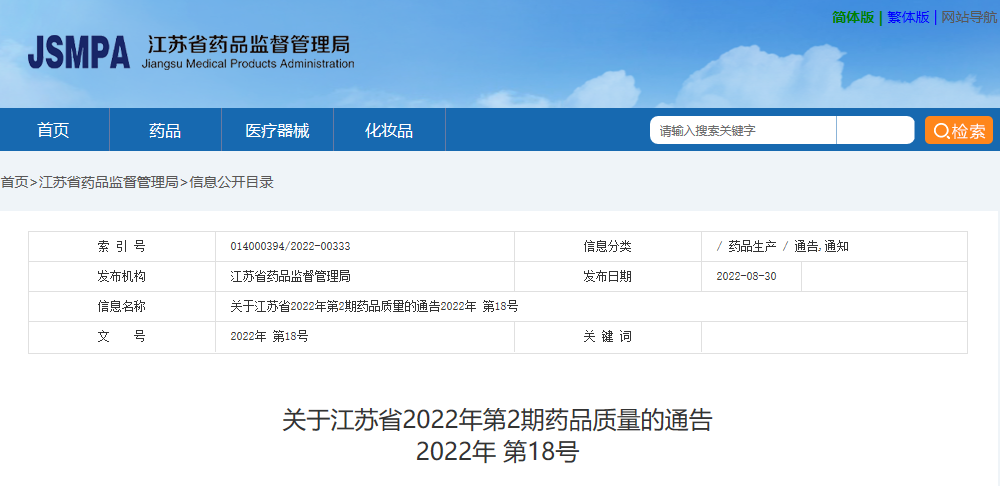Screen dimensions: 1000x486
Task: Click the 信息名称 value about 第2期药品质量的通告
Action: [374, 307]
